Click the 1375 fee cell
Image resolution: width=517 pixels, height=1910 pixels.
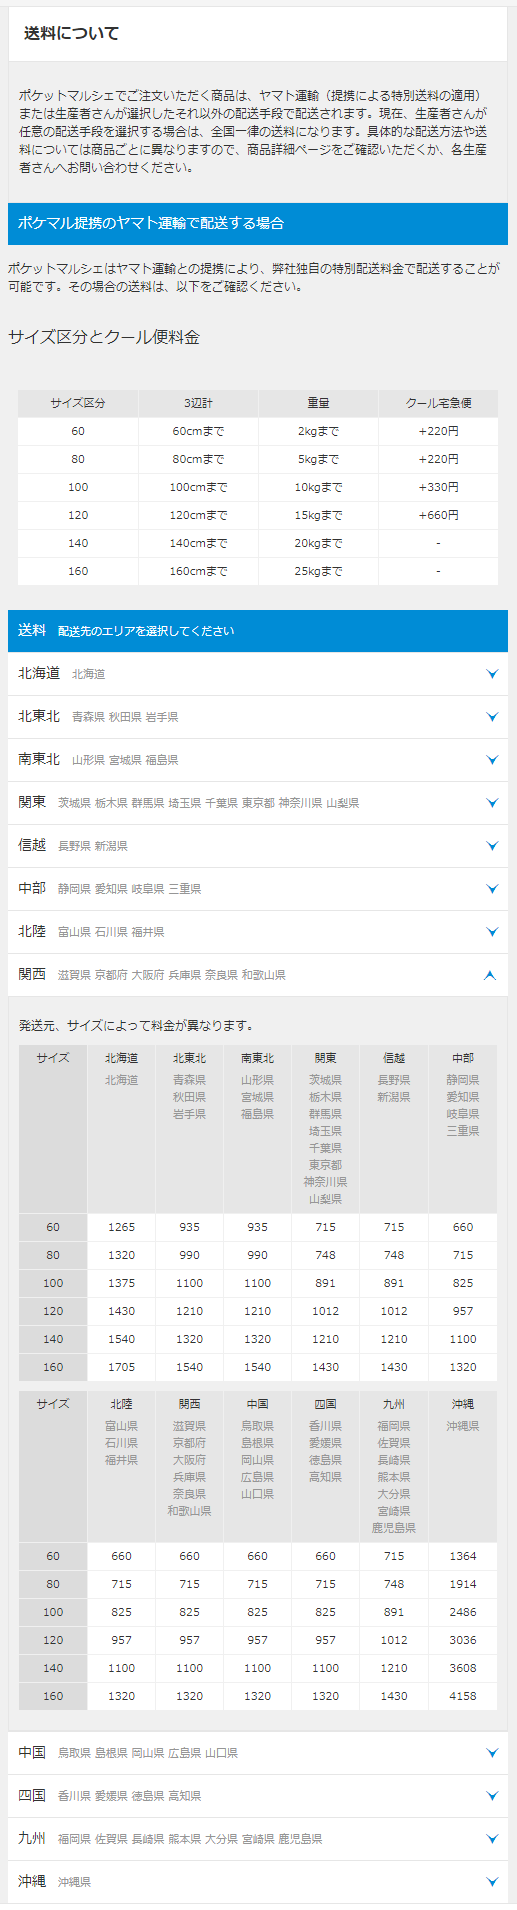[121, 1283]
